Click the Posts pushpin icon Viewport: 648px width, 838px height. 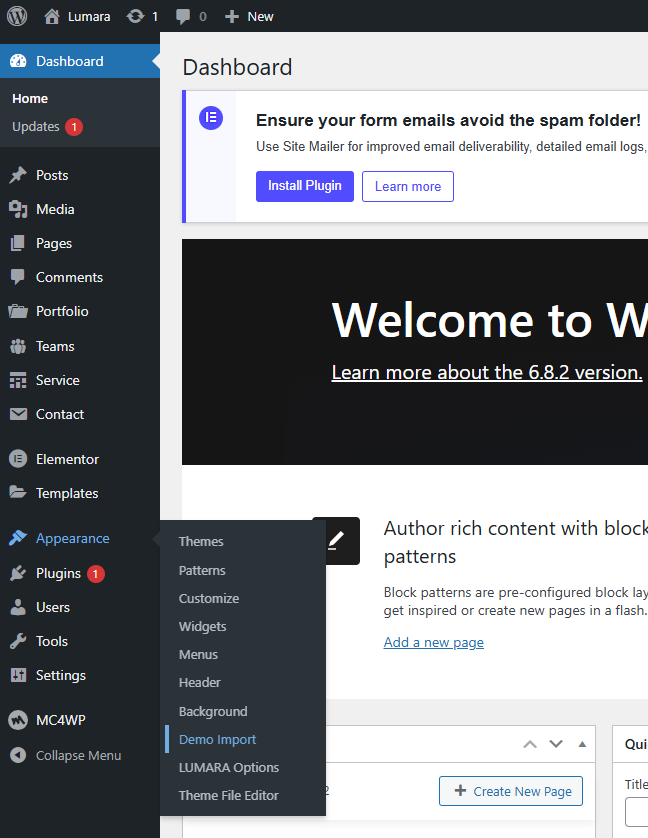click(18, 175)
